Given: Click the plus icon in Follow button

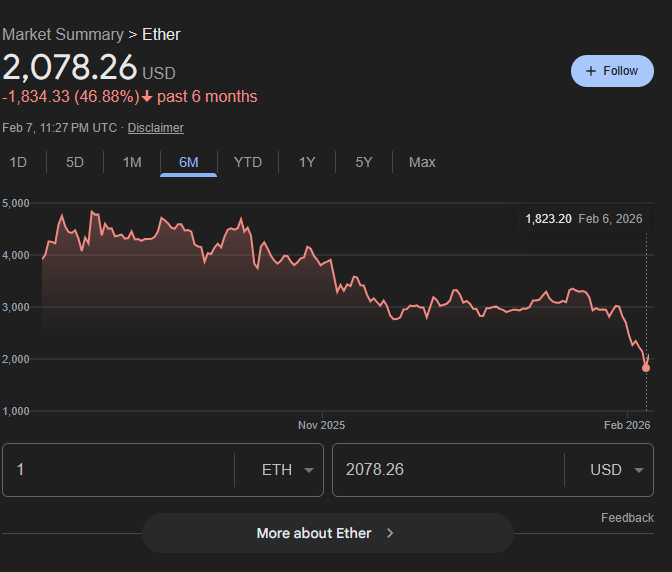Looking at the screenshot, I should click(591, 71).
